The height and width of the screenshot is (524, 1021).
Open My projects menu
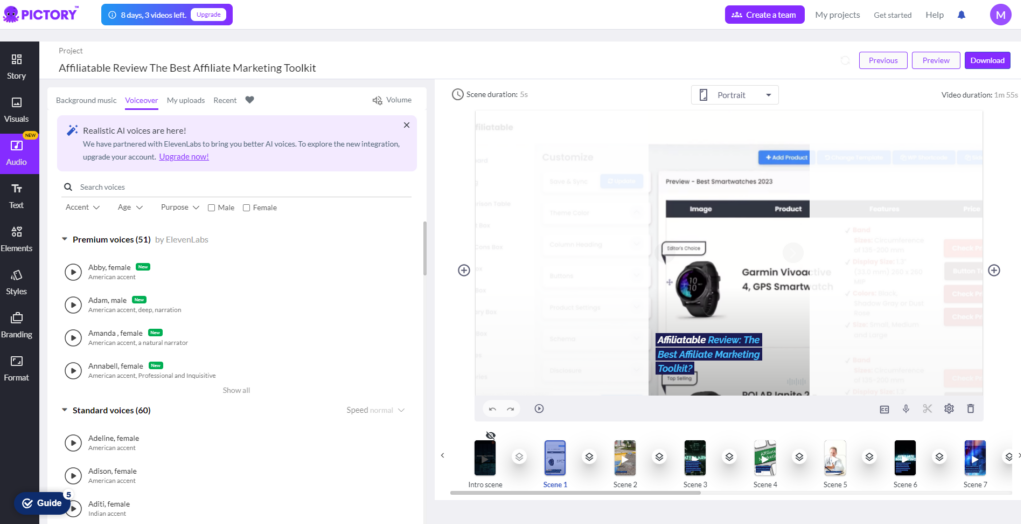[x=837, y=15]
